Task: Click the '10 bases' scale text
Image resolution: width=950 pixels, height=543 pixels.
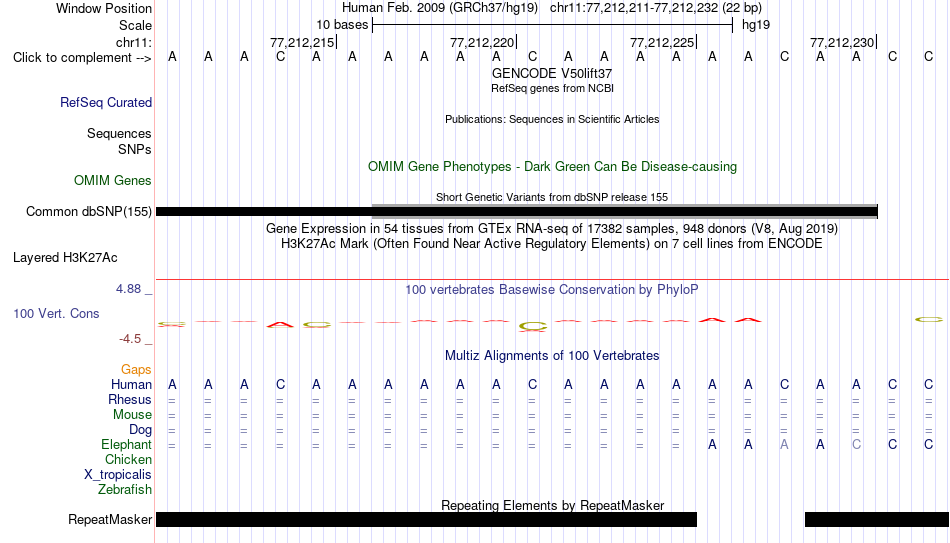Action: coord(342,25)
